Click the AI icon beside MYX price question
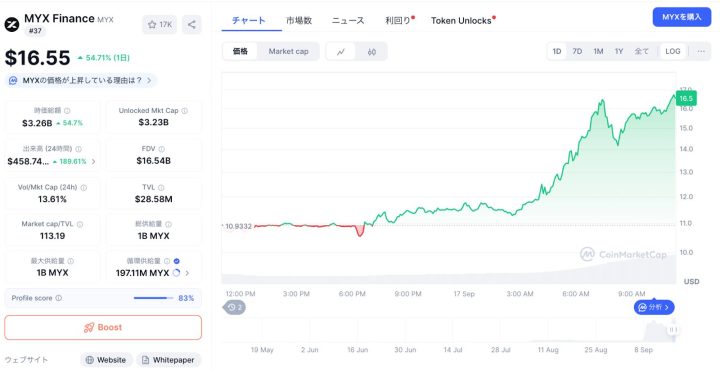Viewport: 720px width, 370px height. (x=14, y=80)
